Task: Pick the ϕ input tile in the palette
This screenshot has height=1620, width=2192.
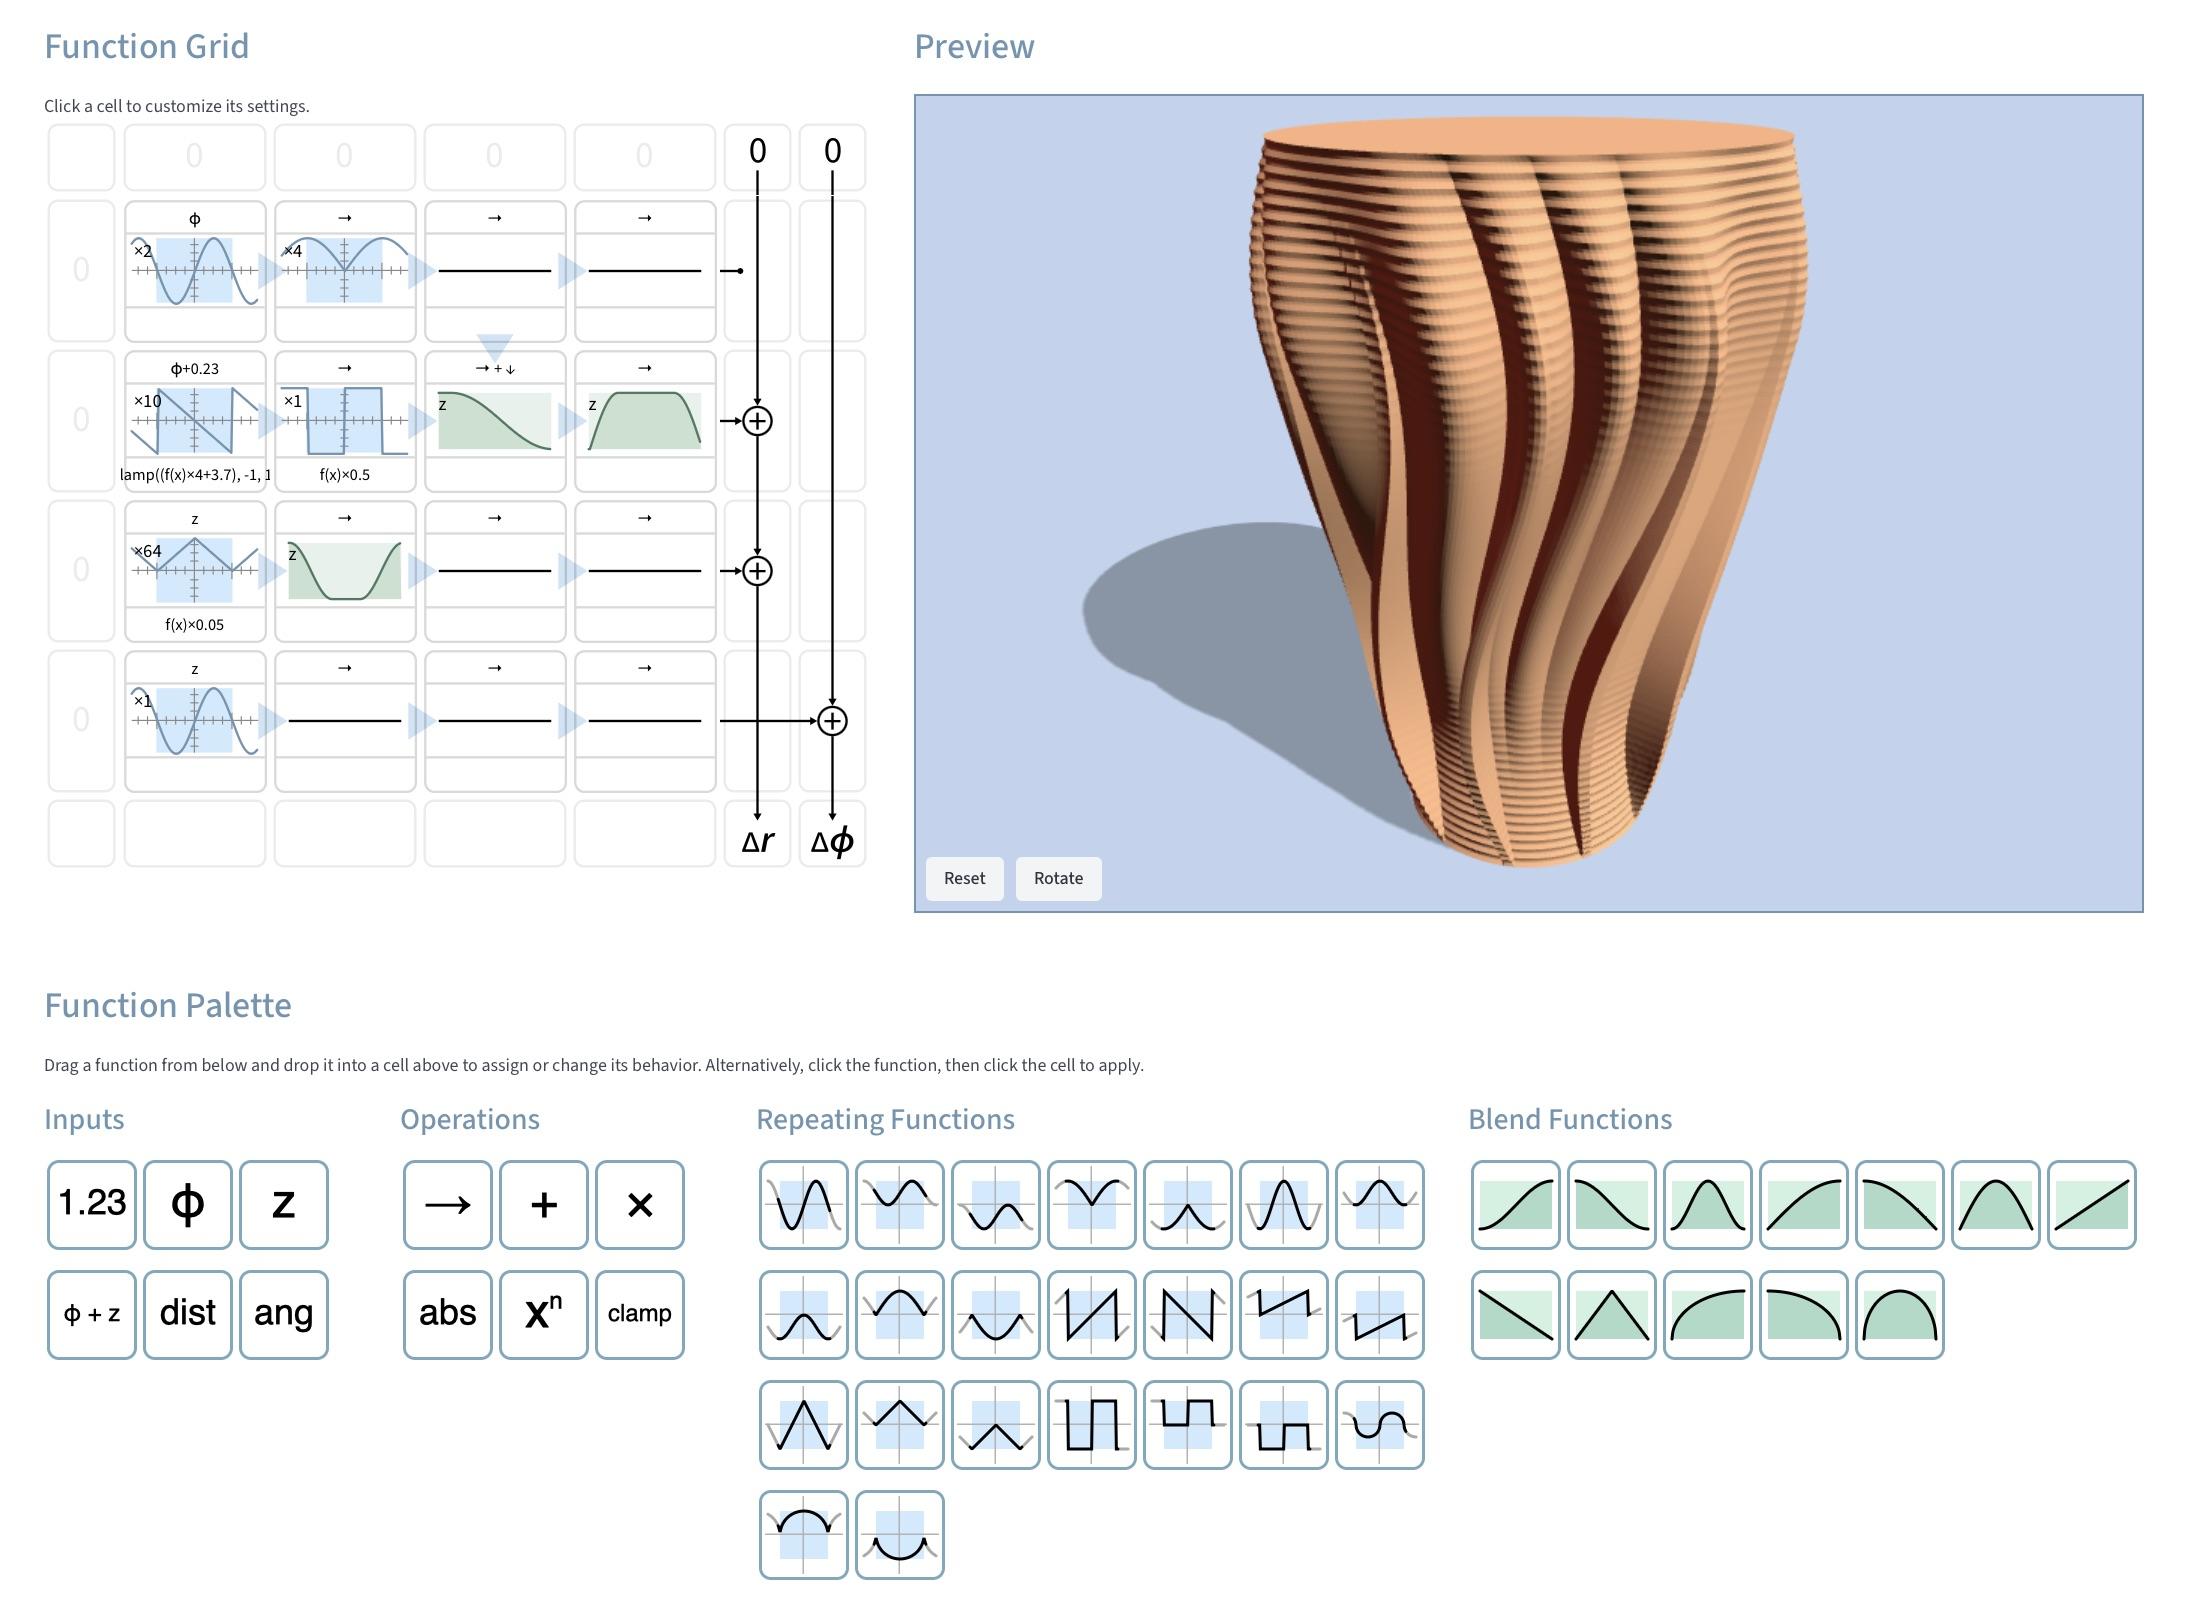Action: pos(187,1204)
